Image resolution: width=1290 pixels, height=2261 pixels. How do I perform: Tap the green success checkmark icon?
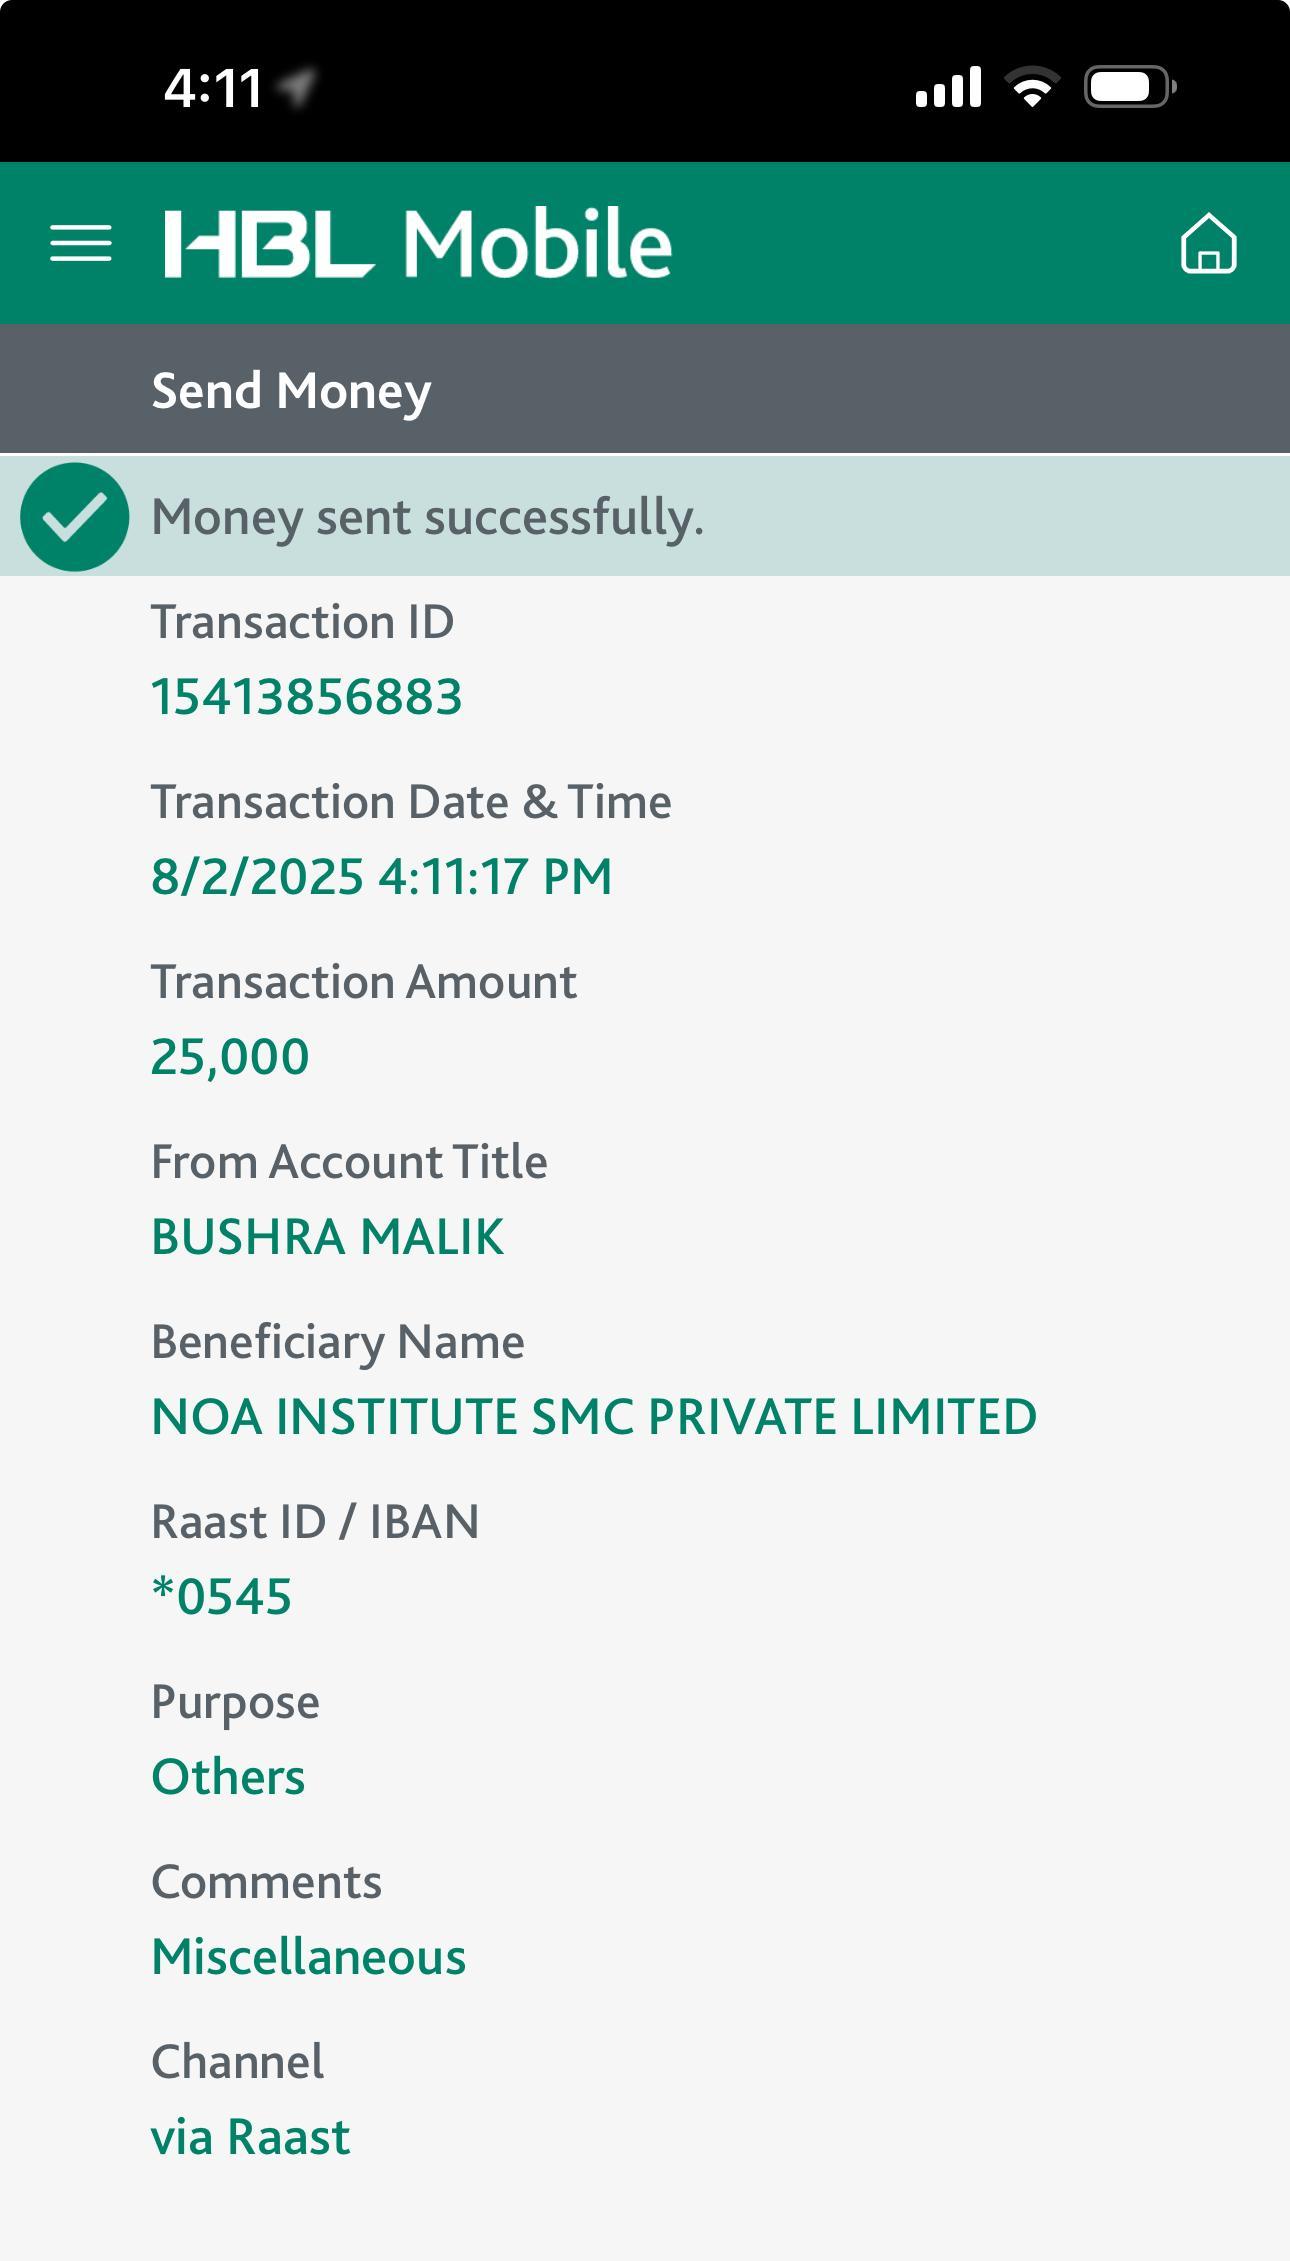pos(74,517)
